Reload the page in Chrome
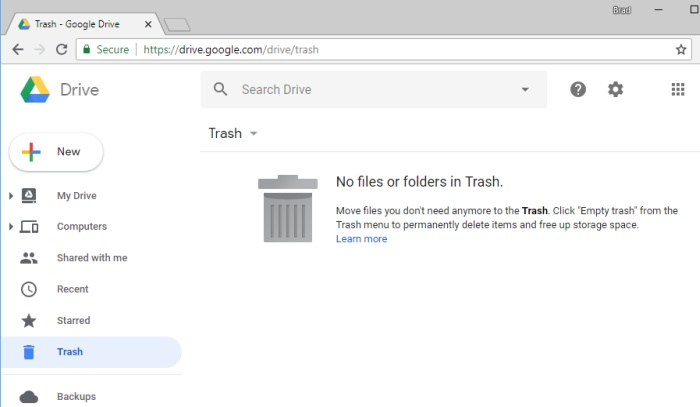700x407 pixels. [x=62, y=50]
